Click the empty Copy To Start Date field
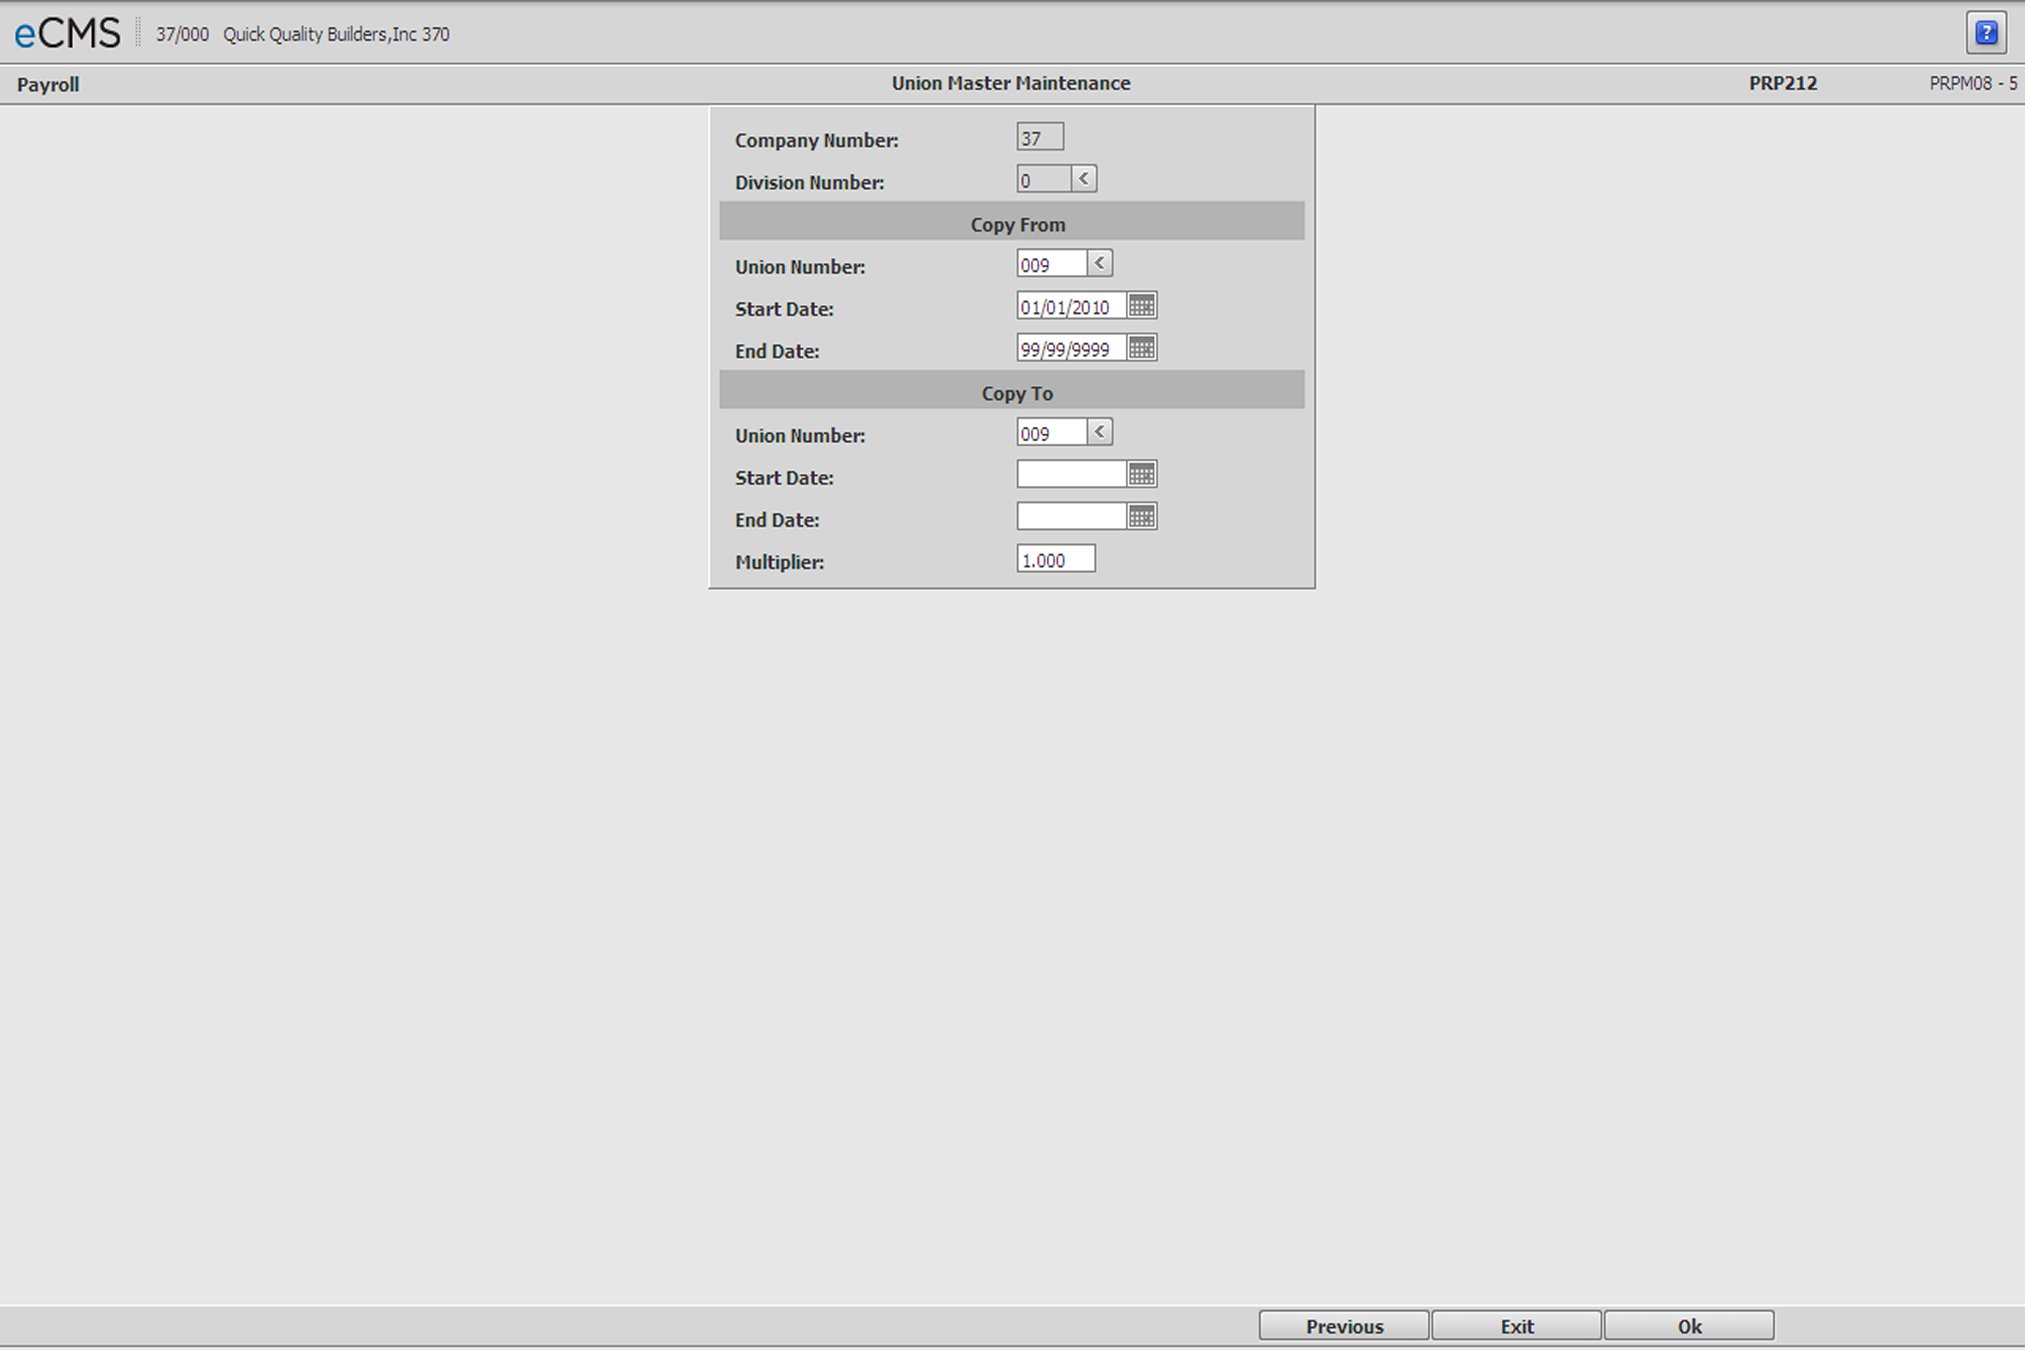Image resolution: width=2025 pixels, height=1350 pixels. click(x=1072, y=475)
